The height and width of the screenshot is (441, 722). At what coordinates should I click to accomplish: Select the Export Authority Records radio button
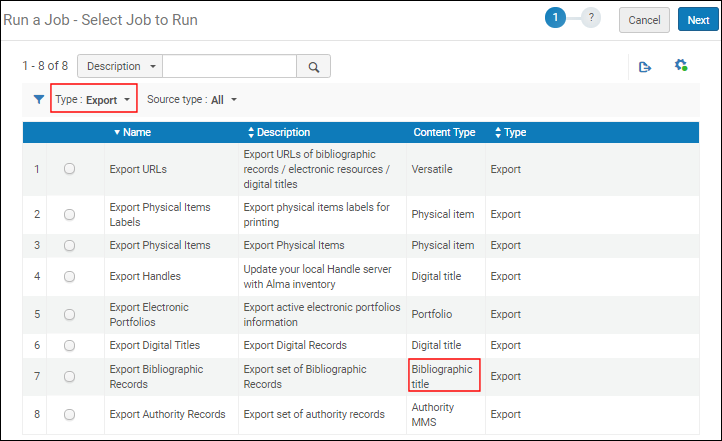click(x=69, y=415)
